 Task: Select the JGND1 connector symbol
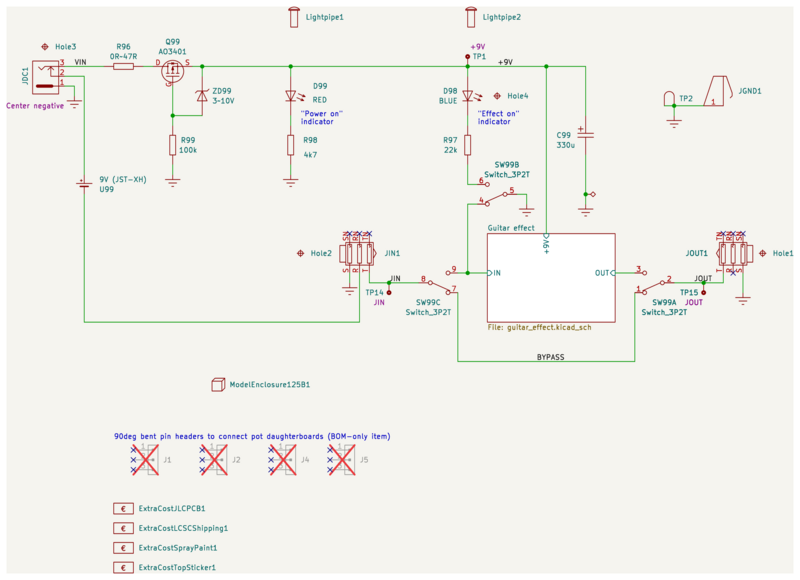pyautogui.click(x=718, y=91)
